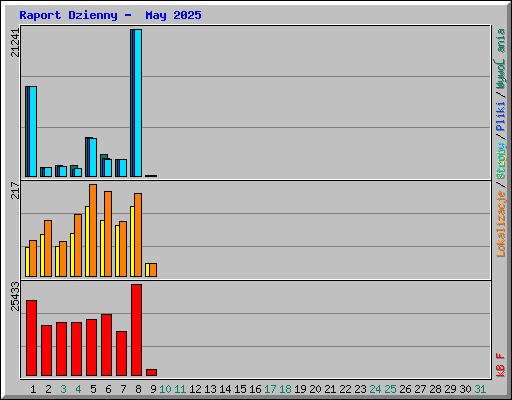This screenshot has width=512, height=400.
Task: Click the Pliki blue legend label
Action: (x=501, y=116)
